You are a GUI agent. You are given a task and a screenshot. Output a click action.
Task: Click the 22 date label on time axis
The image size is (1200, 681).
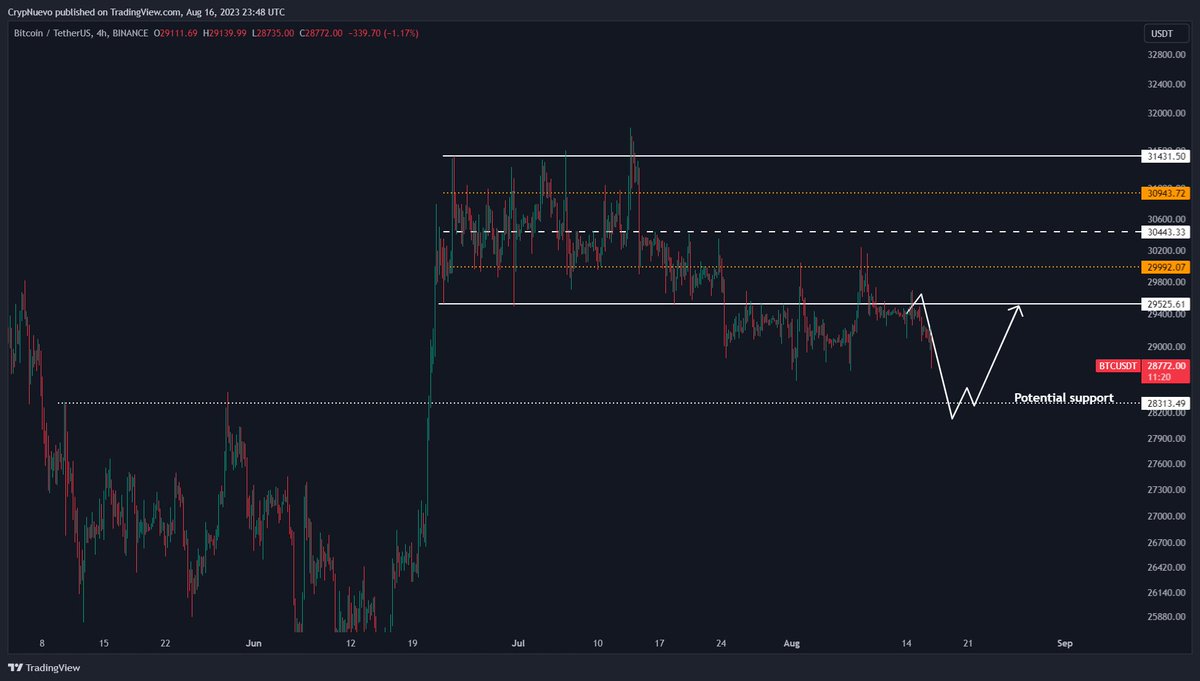[166, 643]
